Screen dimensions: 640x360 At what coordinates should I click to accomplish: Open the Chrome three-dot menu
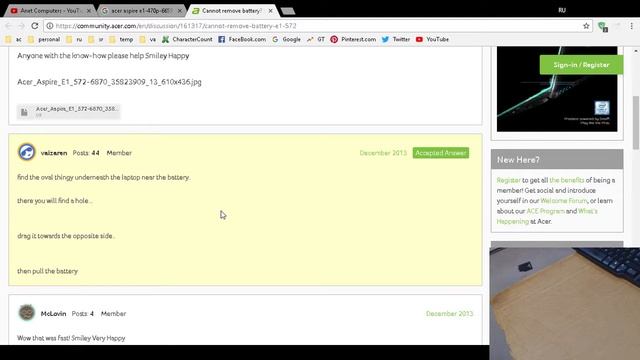pos(631,26)
